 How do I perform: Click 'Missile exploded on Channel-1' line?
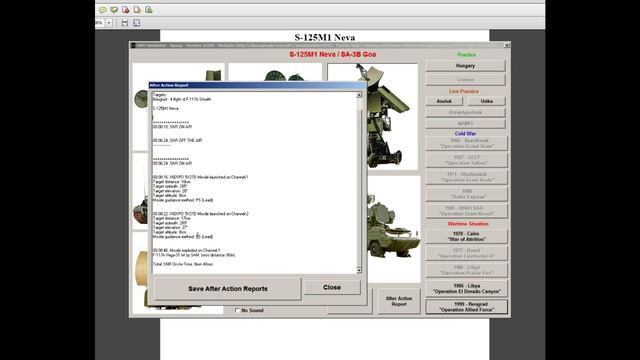[x=186, y=250]
